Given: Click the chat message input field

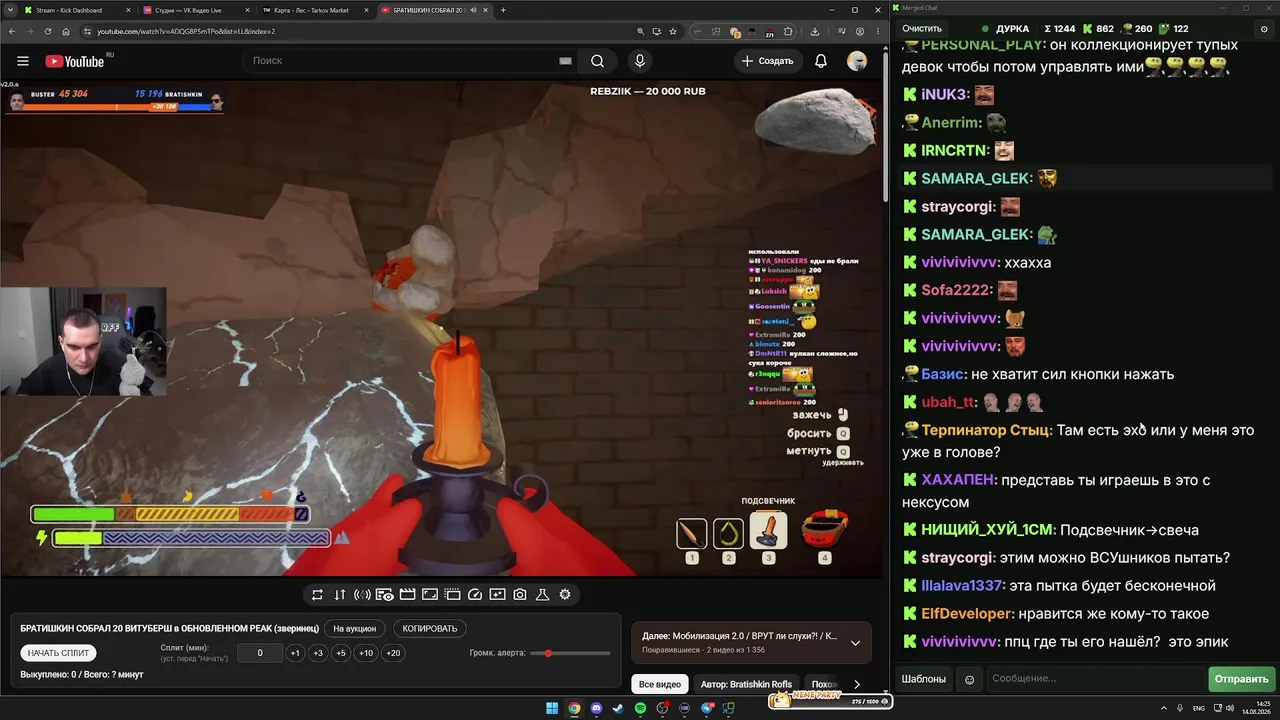Looking at the screenshot, I should [1095, 679].
